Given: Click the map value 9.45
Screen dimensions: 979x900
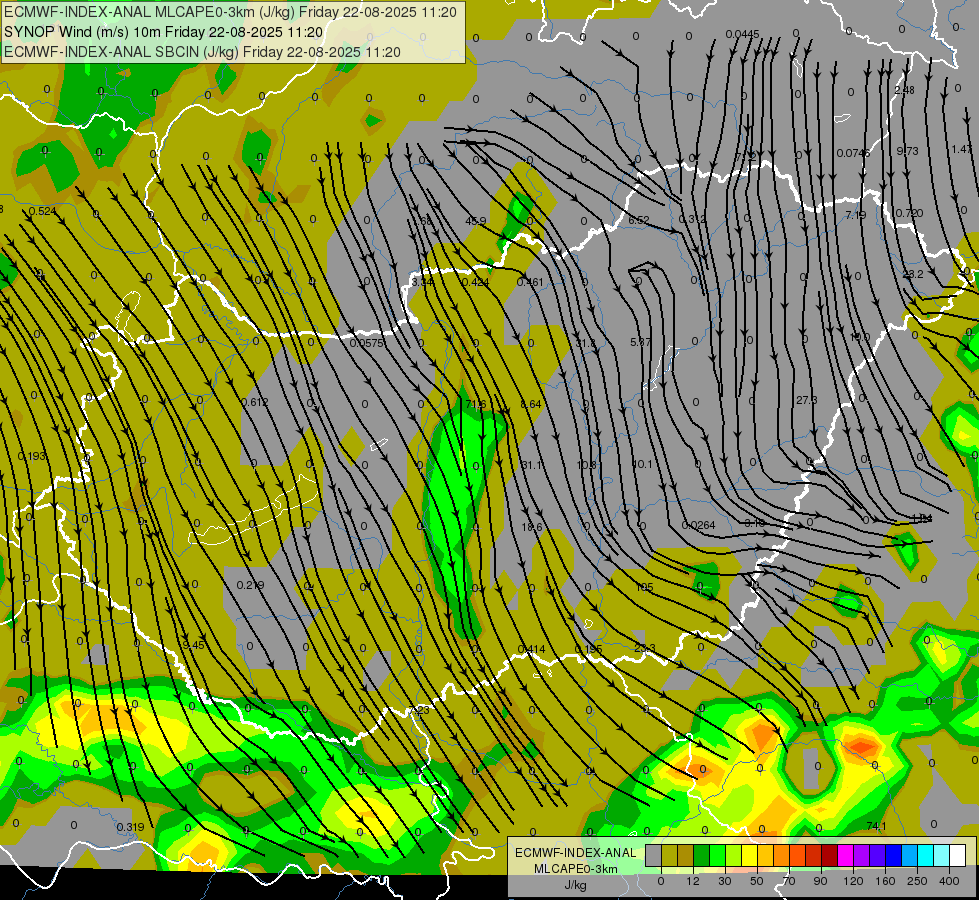Looking at the screenshot, I should point(193,645).
